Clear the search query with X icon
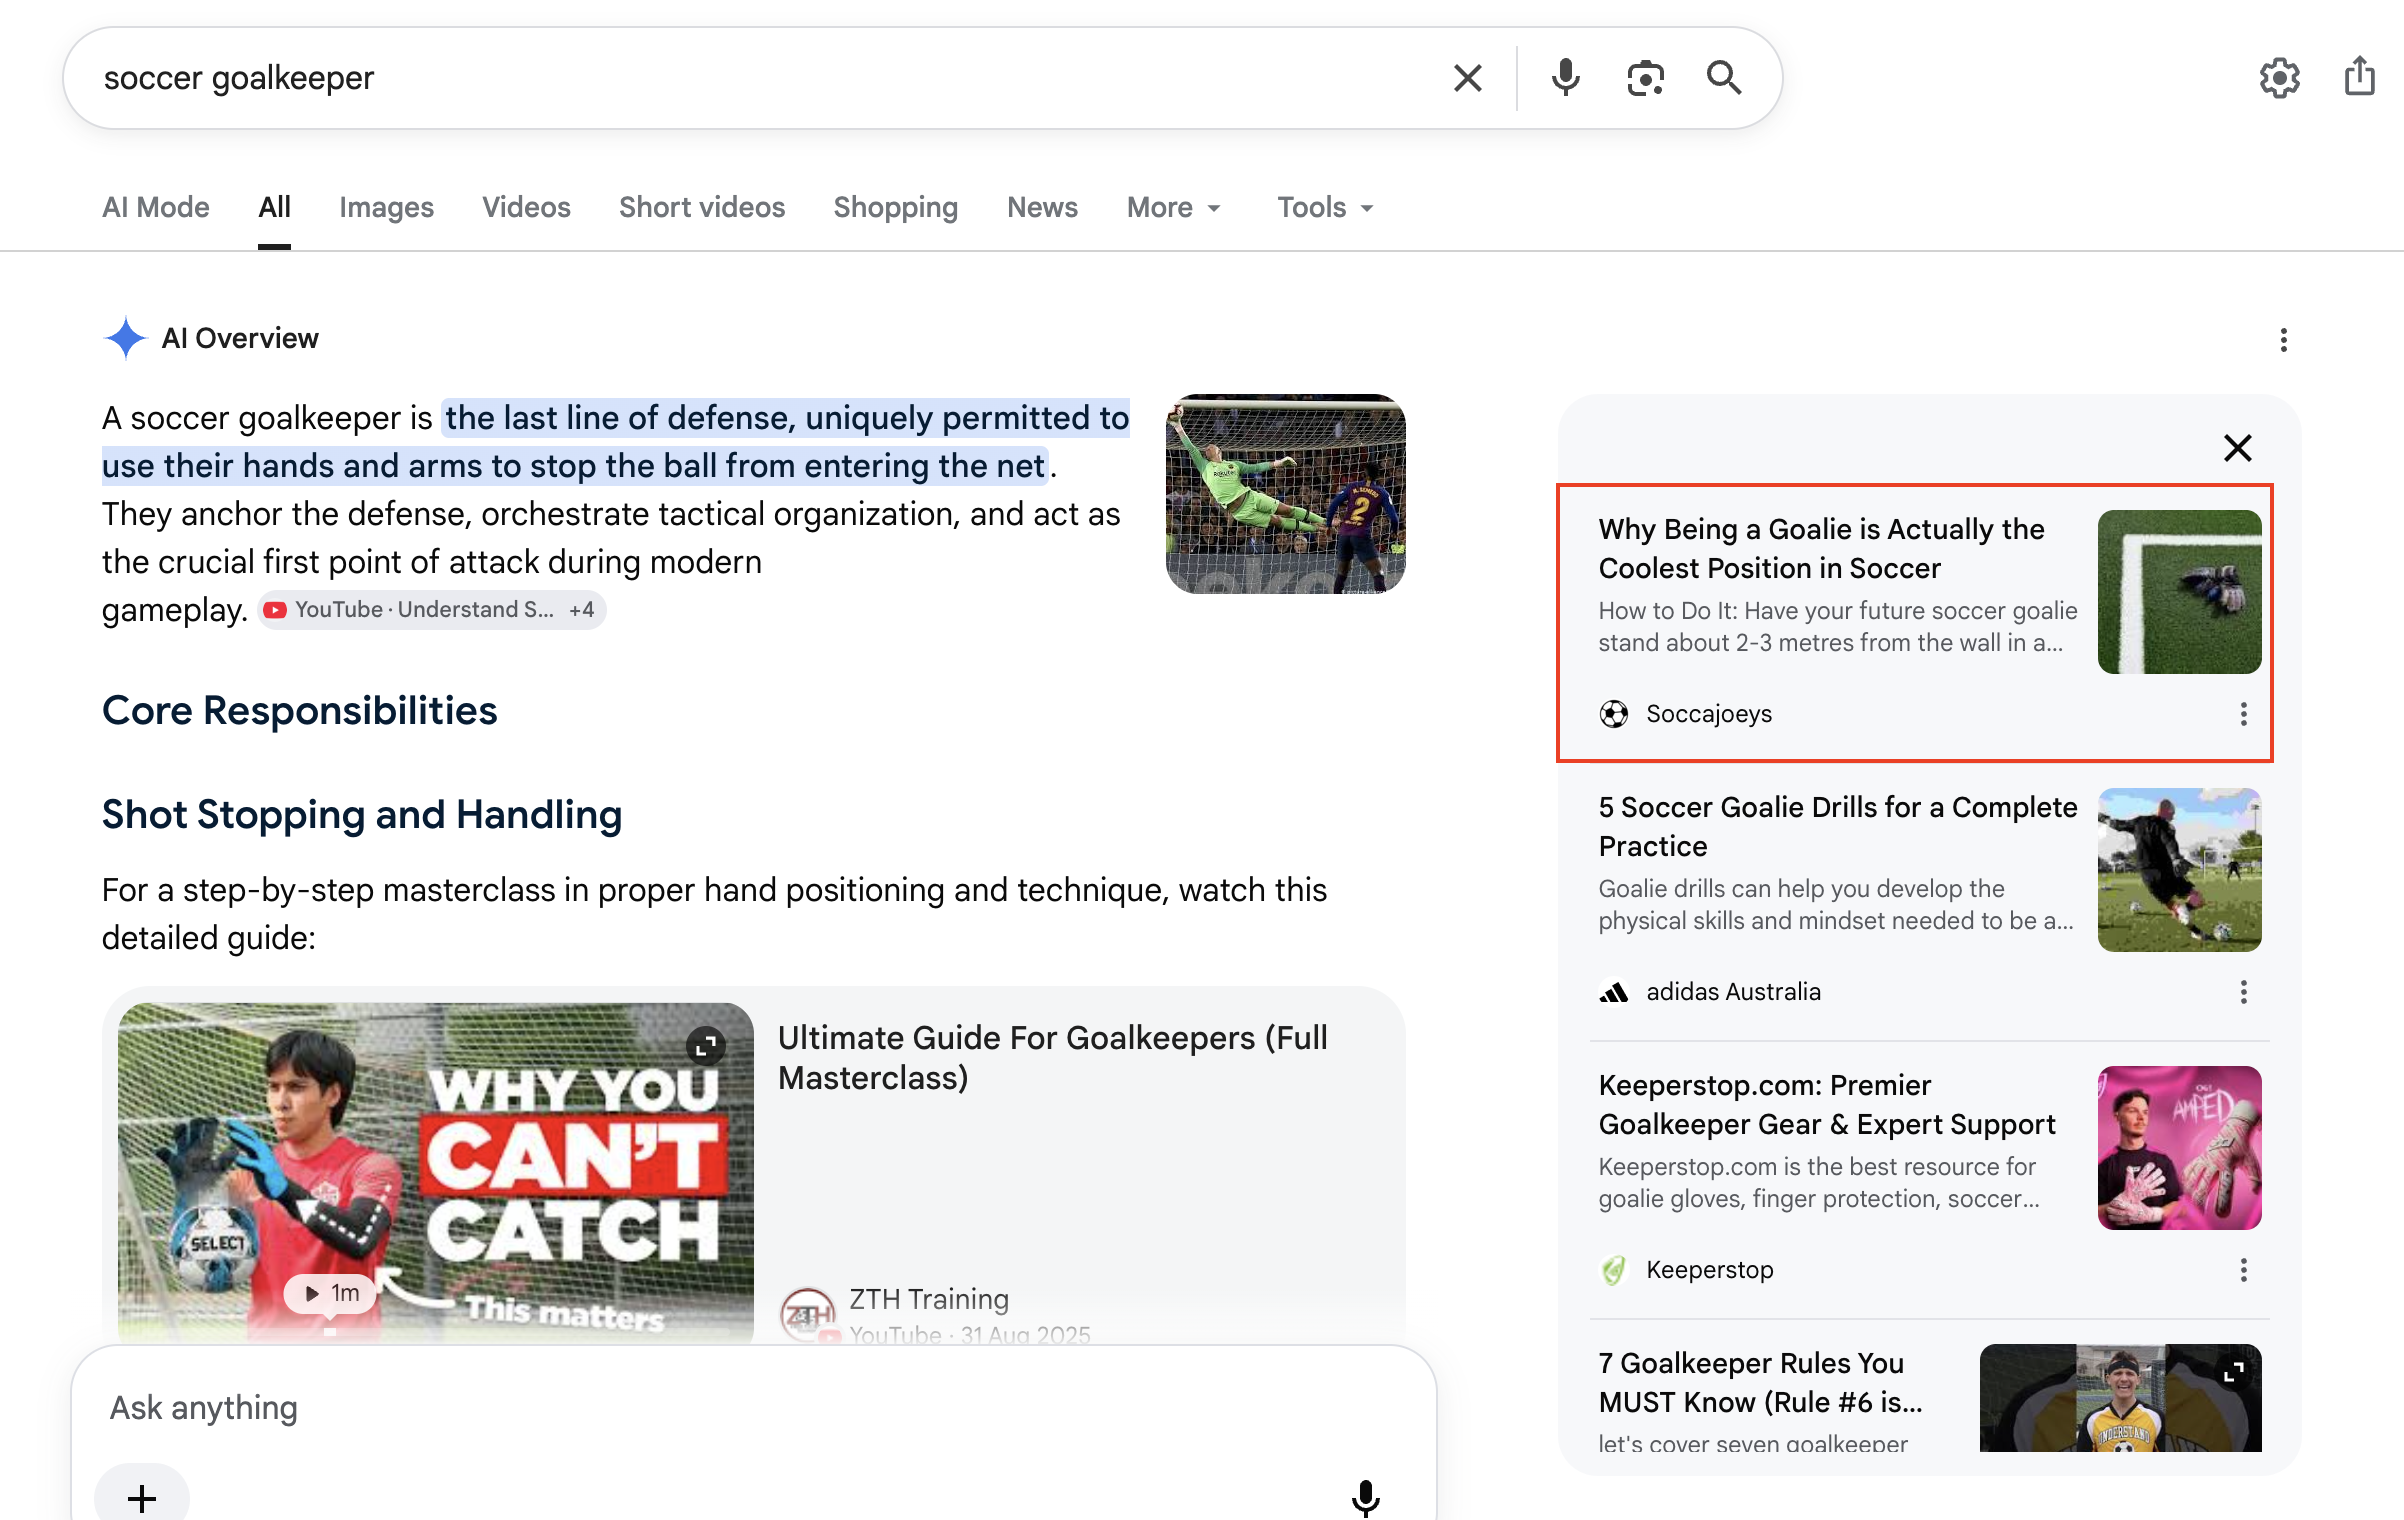This screenshot has width=2404, height=1520. pyautogui.click(x=1467, y=78)
